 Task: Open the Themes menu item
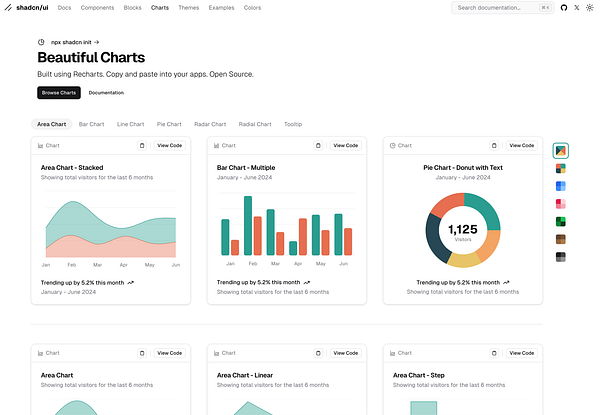click(189, 8)
